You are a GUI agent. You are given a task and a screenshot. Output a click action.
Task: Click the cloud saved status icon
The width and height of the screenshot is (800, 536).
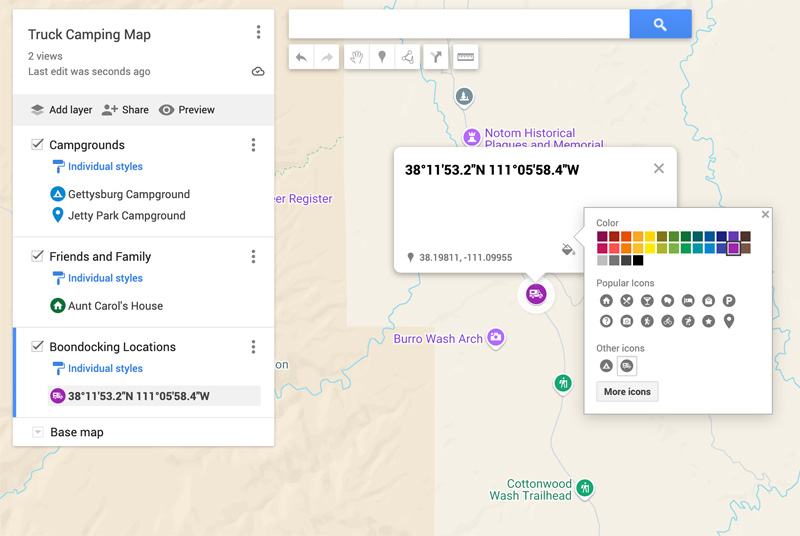pos(258,71)
